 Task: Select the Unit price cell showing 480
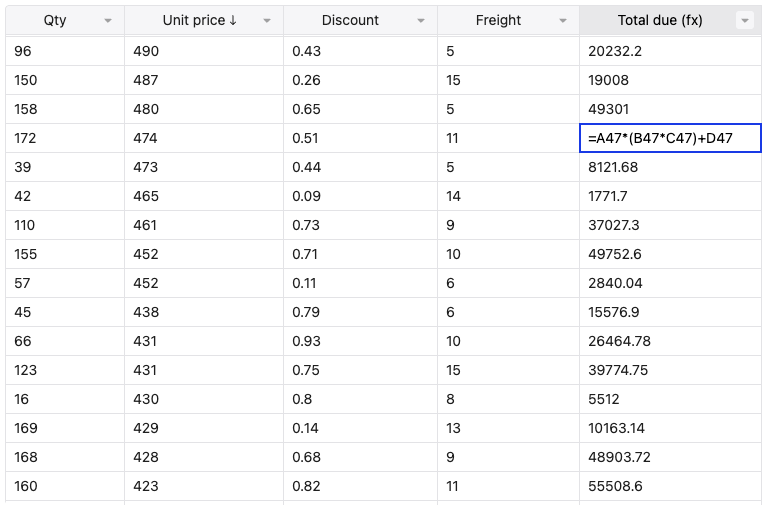pos(204,109)
